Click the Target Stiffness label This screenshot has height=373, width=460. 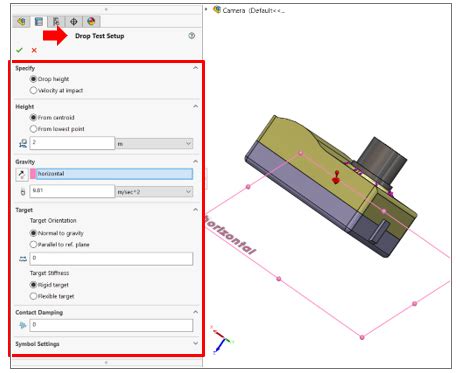point(49,273)
